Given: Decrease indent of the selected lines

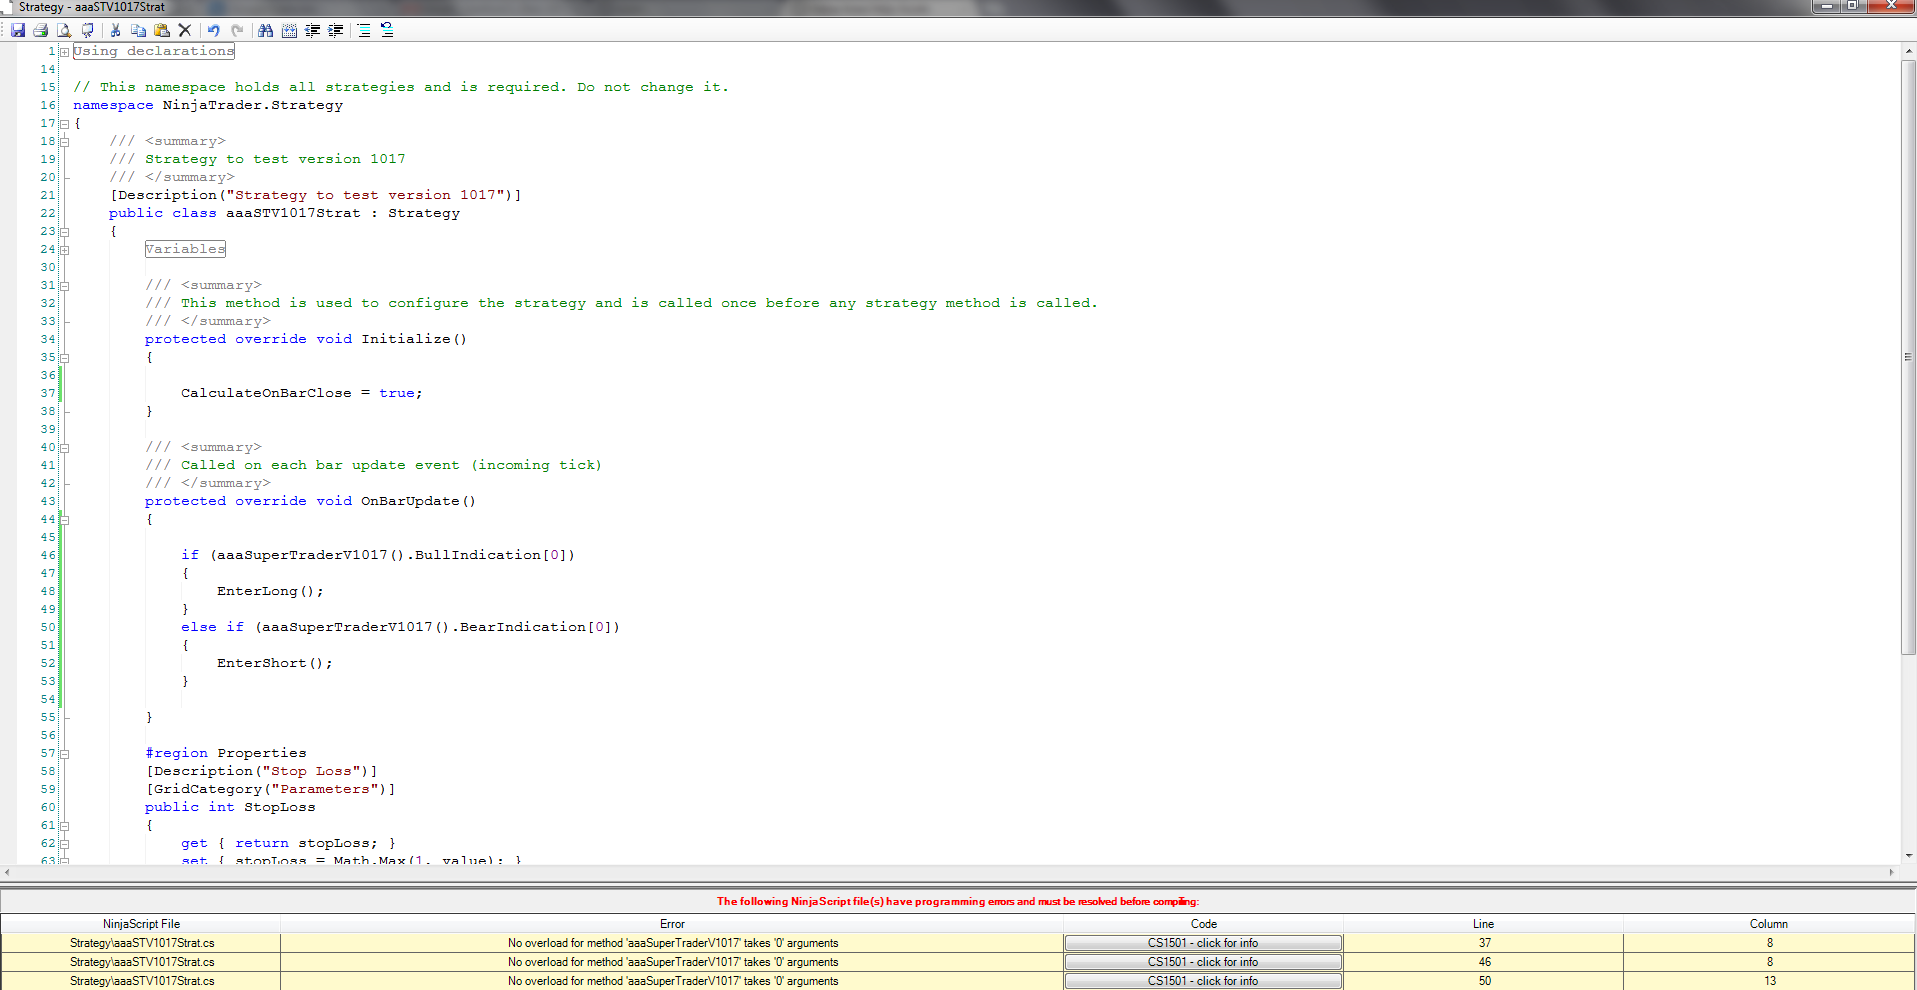Looking at the screenshot, I should [312, 30].
